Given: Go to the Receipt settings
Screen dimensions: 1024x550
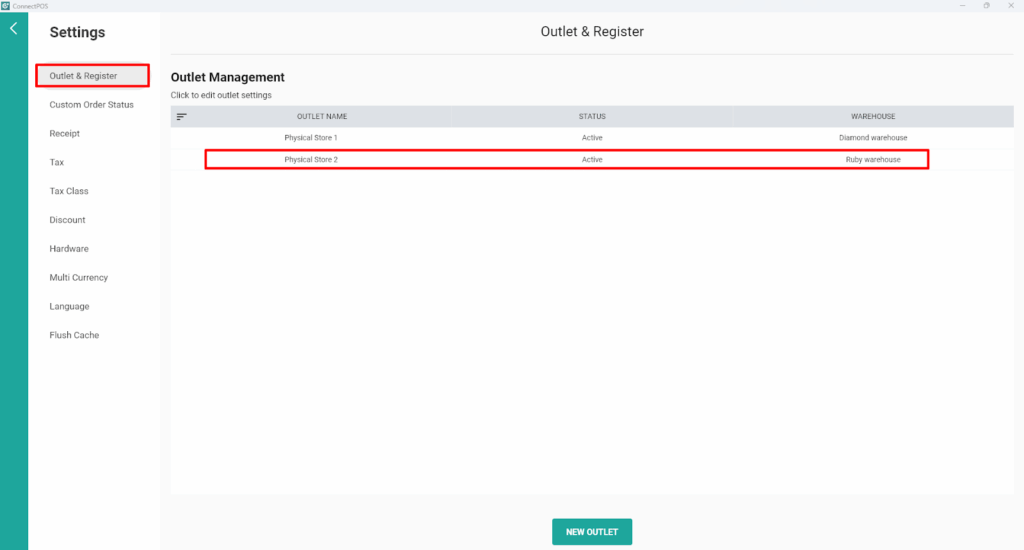Looking at the screenshot, I should click(x=65, y=134).
